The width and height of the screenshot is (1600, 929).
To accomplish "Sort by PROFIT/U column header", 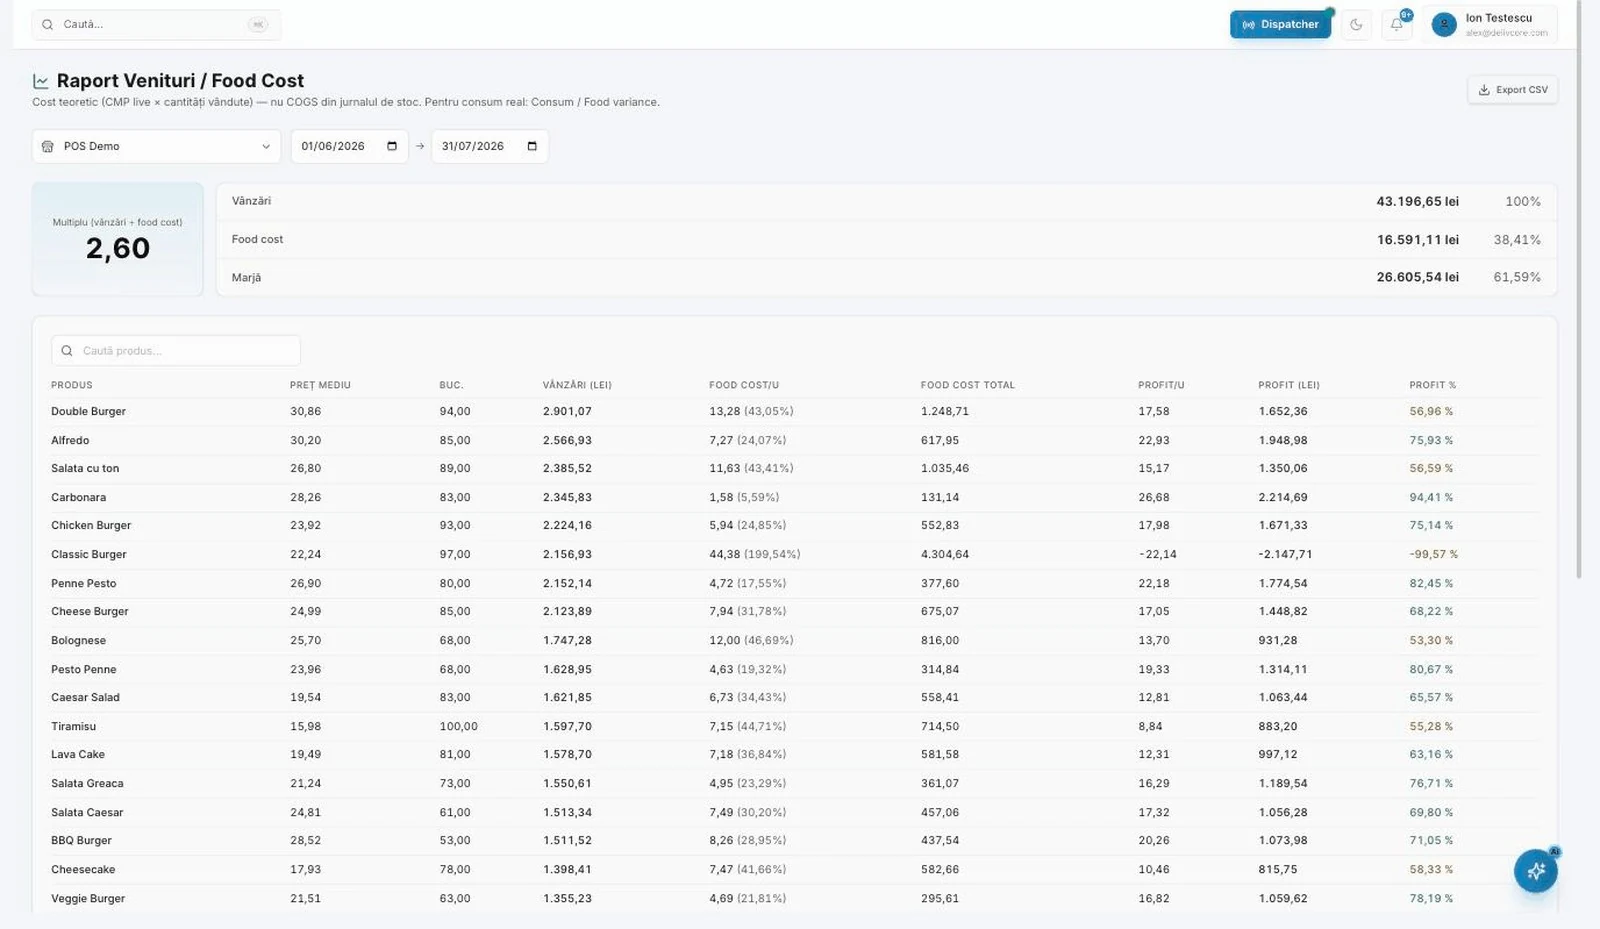I will [1161, 385].
